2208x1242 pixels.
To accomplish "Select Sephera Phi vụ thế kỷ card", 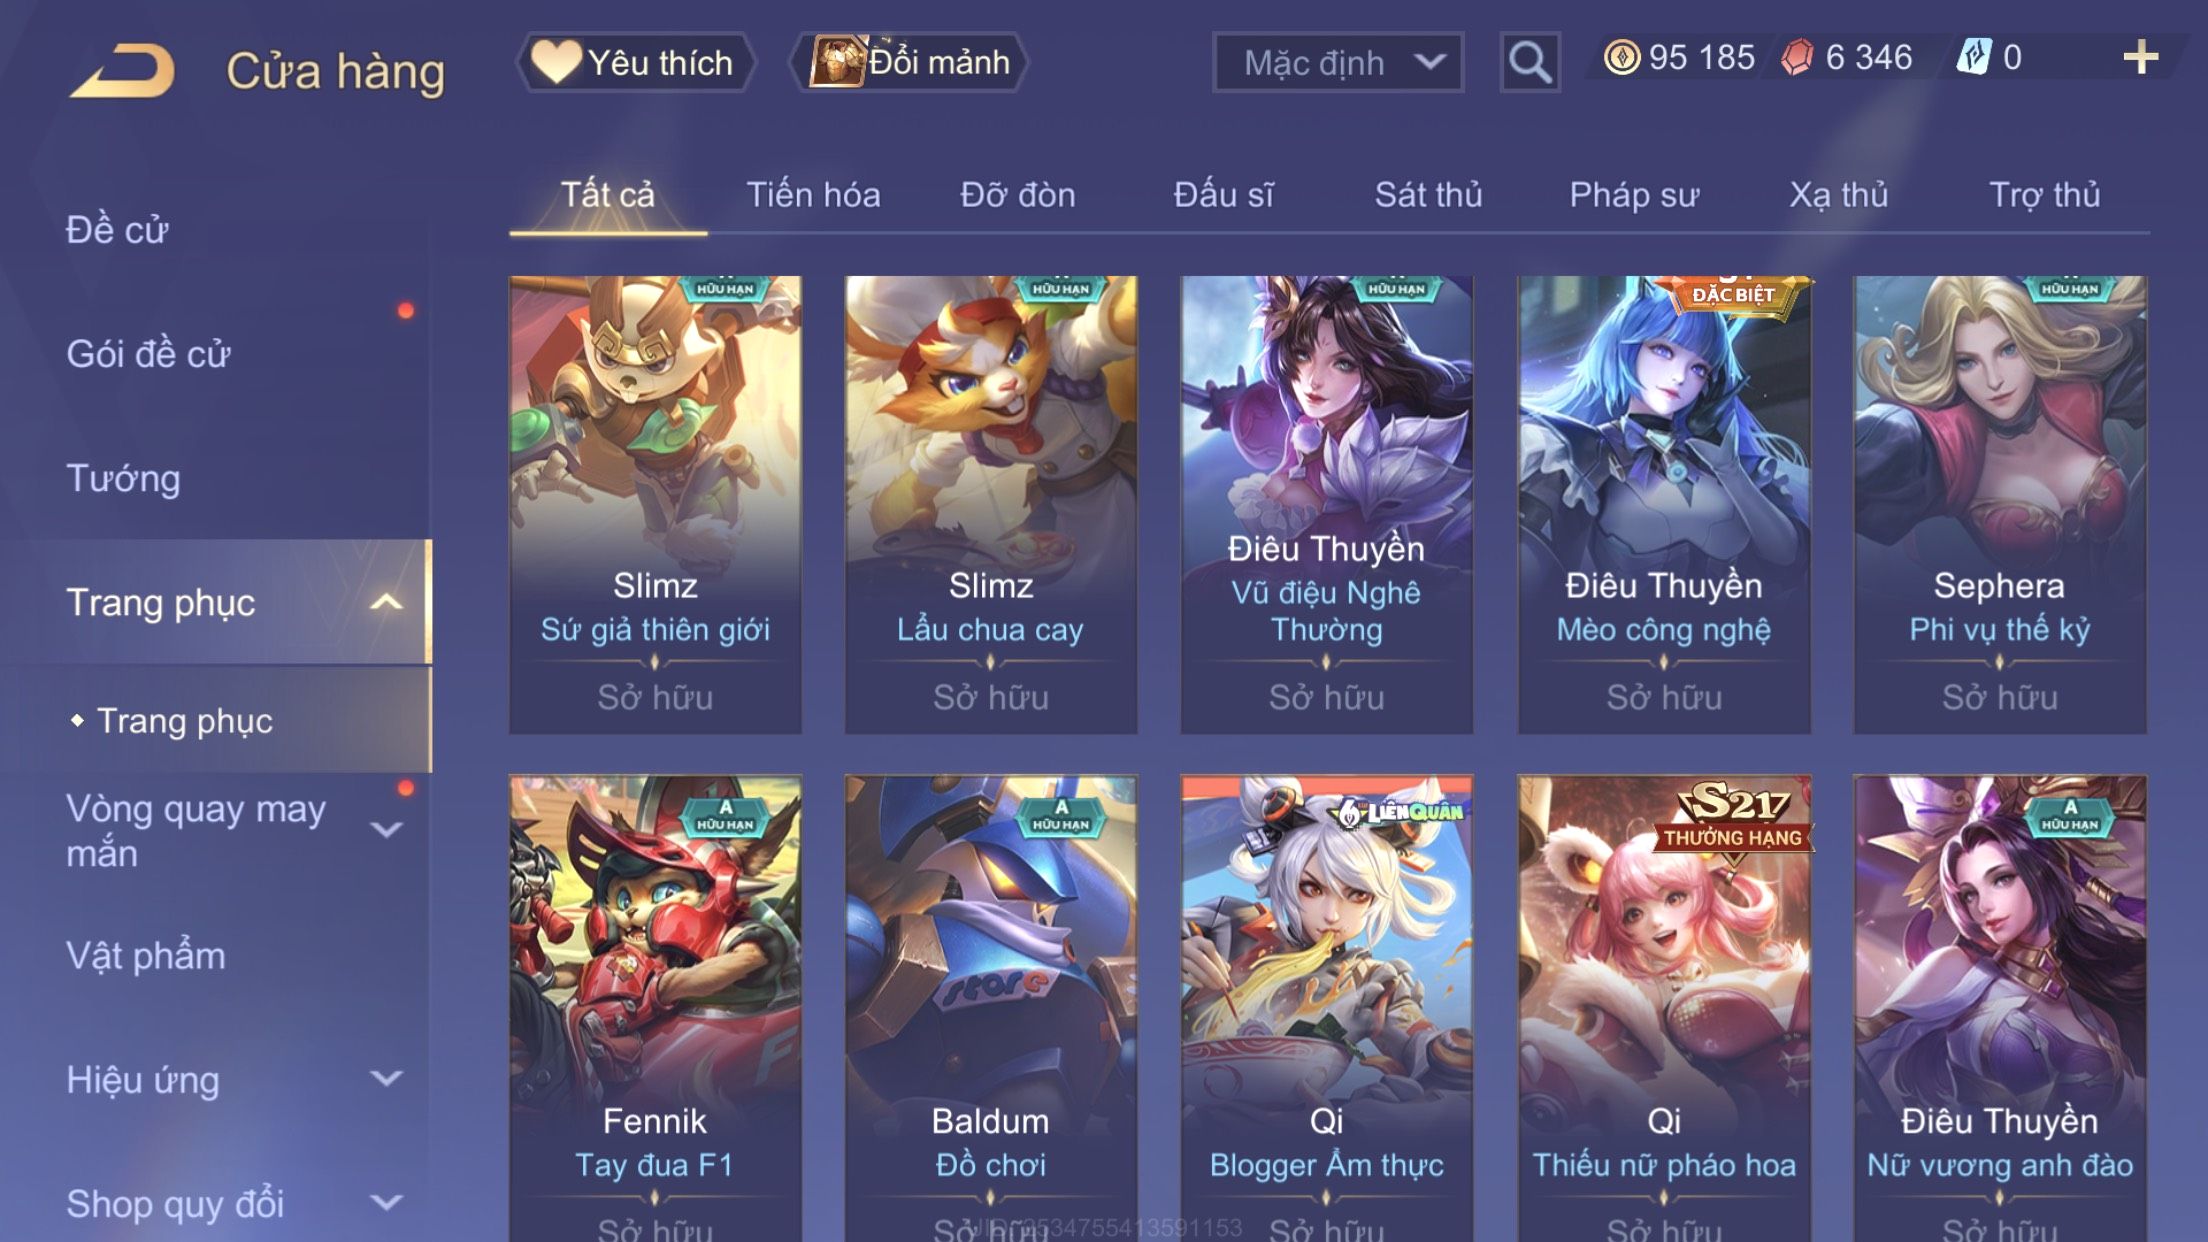I will coord(1999,505).
